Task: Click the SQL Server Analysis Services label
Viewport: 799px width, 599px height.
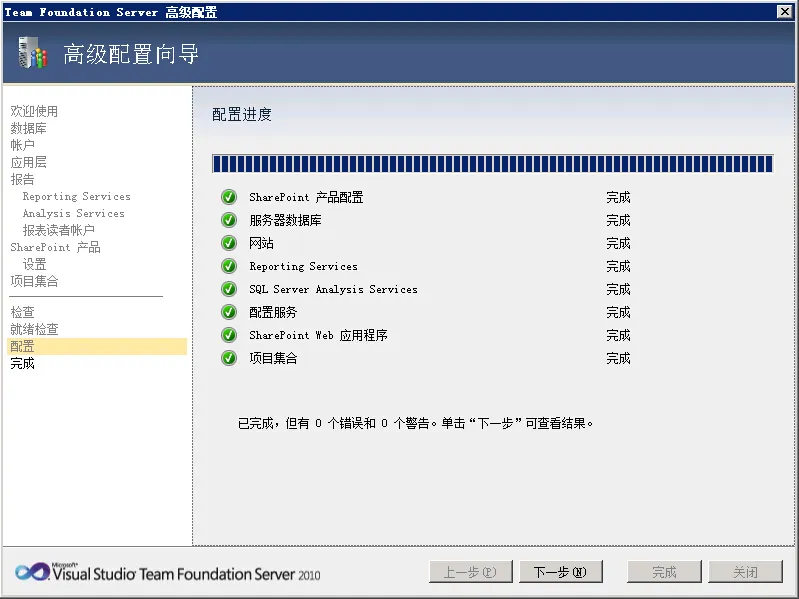Action: (x=333, y=289)
